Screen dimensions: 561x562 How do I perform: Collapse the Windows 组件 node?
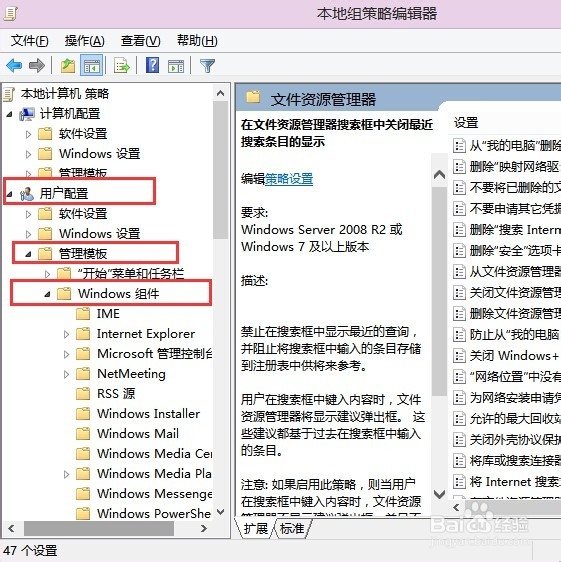pyautogui.click(x=47, y=294)
